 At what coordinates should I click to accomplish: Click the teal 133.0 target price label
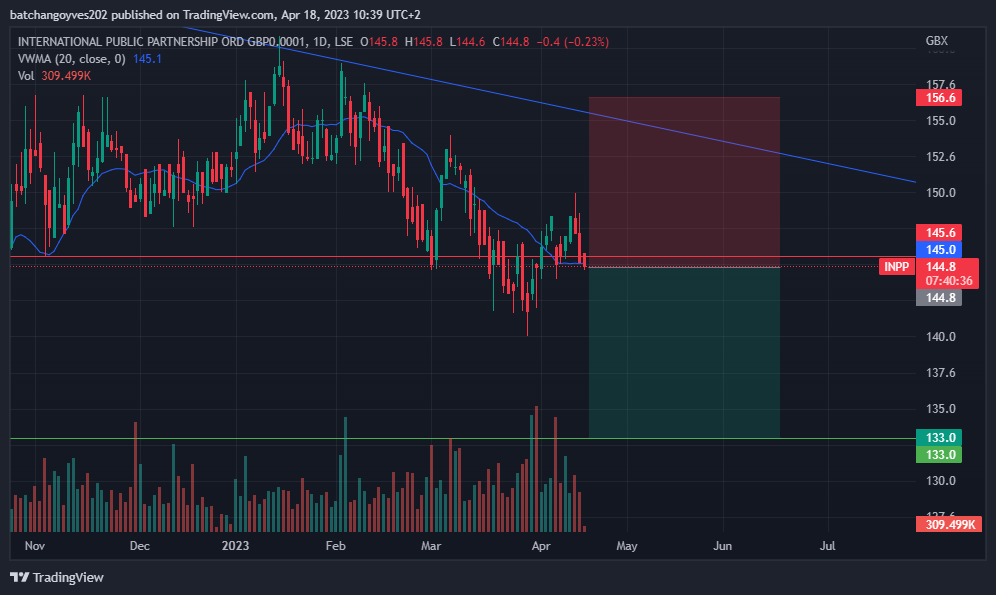coord(939,438)
